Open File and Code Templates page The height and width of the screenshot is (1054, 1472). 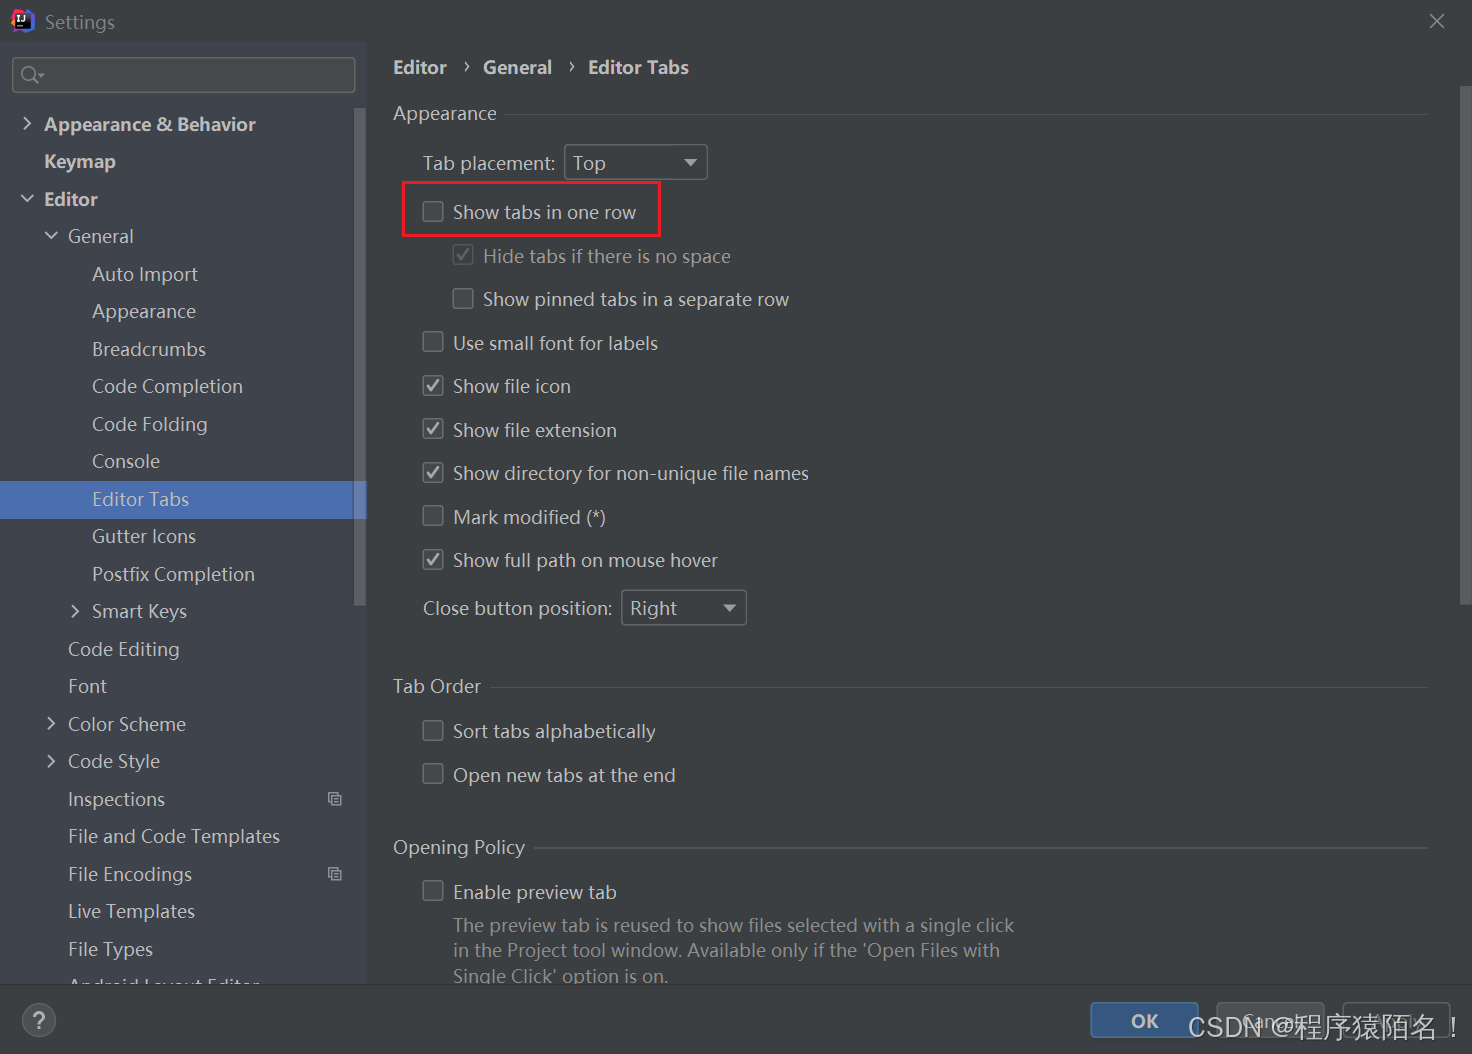click(x=174, y=836)
